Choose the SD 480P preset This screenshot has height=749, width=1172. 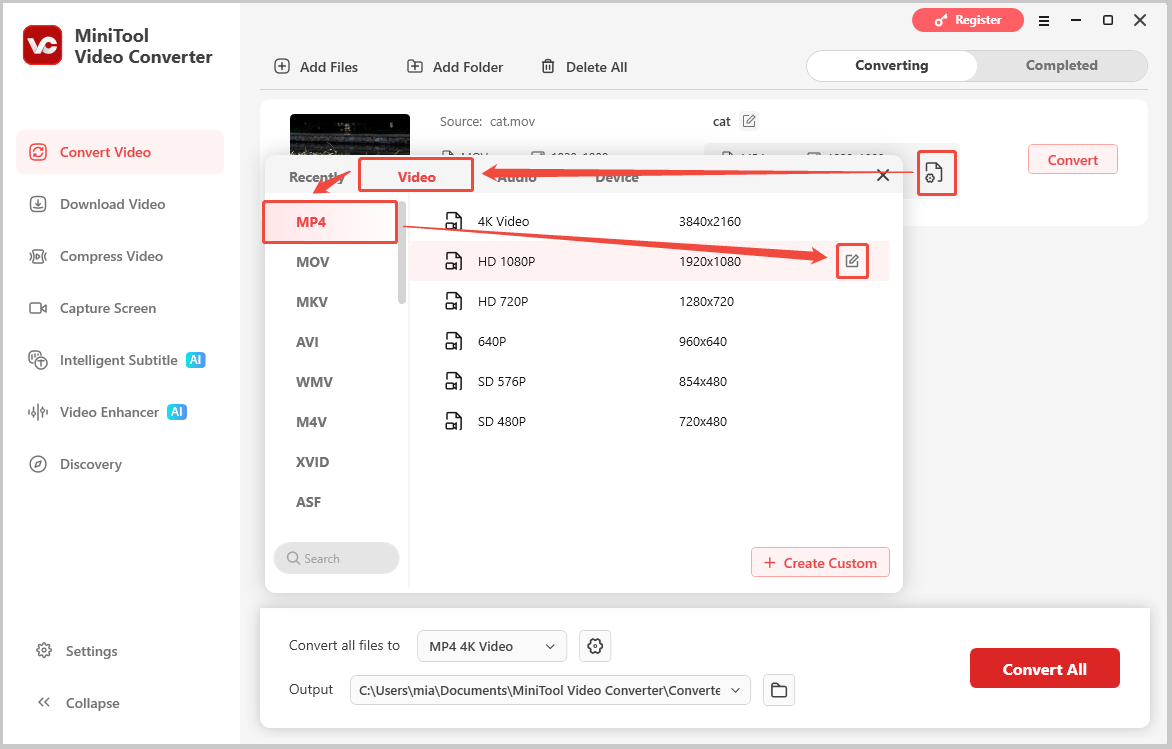(x=649, y=422)
